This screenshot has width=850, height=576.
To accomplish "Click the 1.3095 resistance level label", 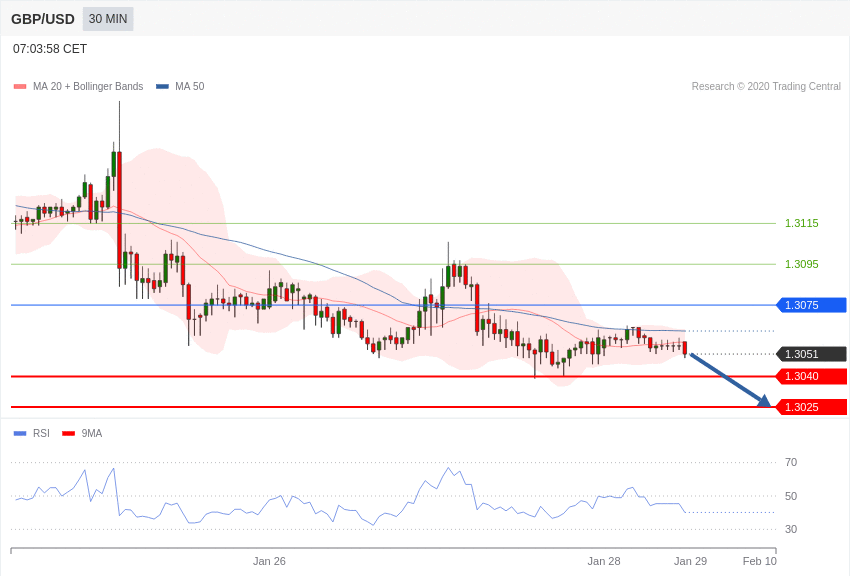I will coord(802,264).
